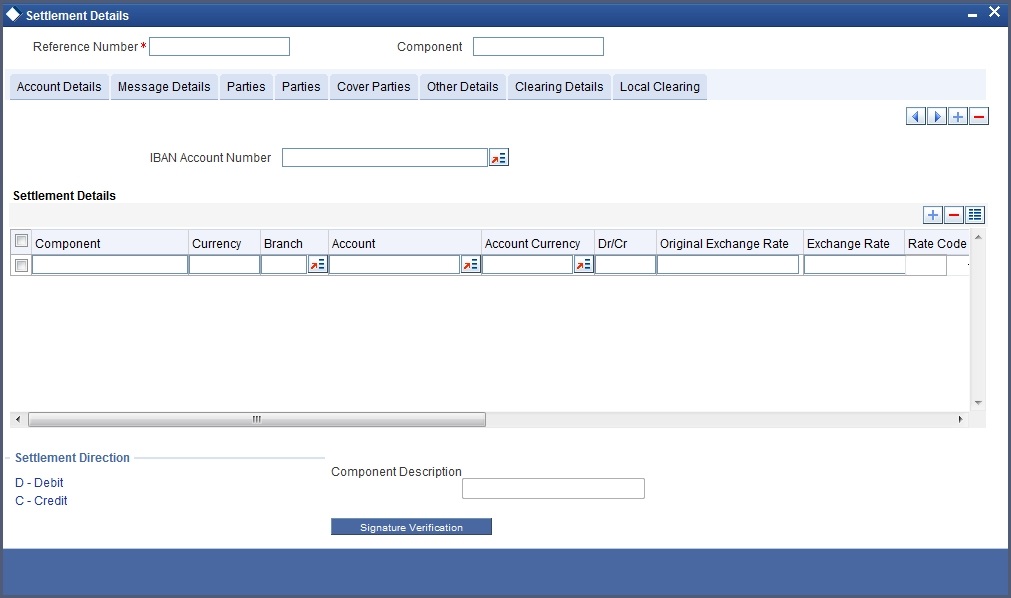This screenshot has height=598, width=1011.
Task: Click vertical scrollbar down arrow
Action: pos(977,403)
